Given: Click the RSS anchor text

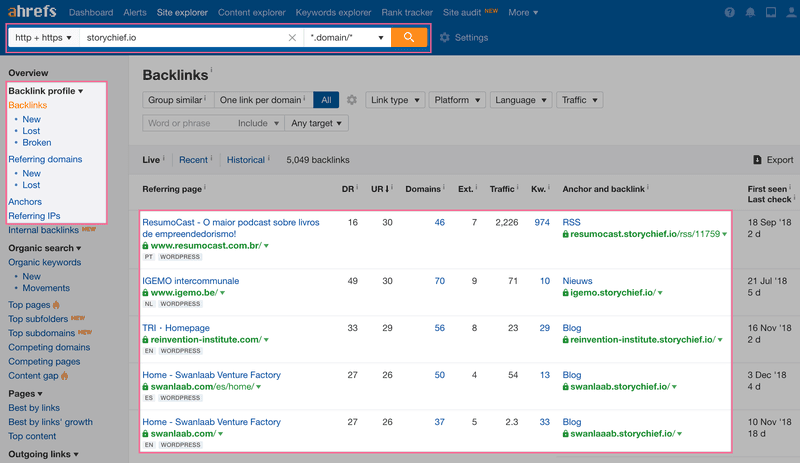Looking at the screenshot, I should [x=571, y=223].
